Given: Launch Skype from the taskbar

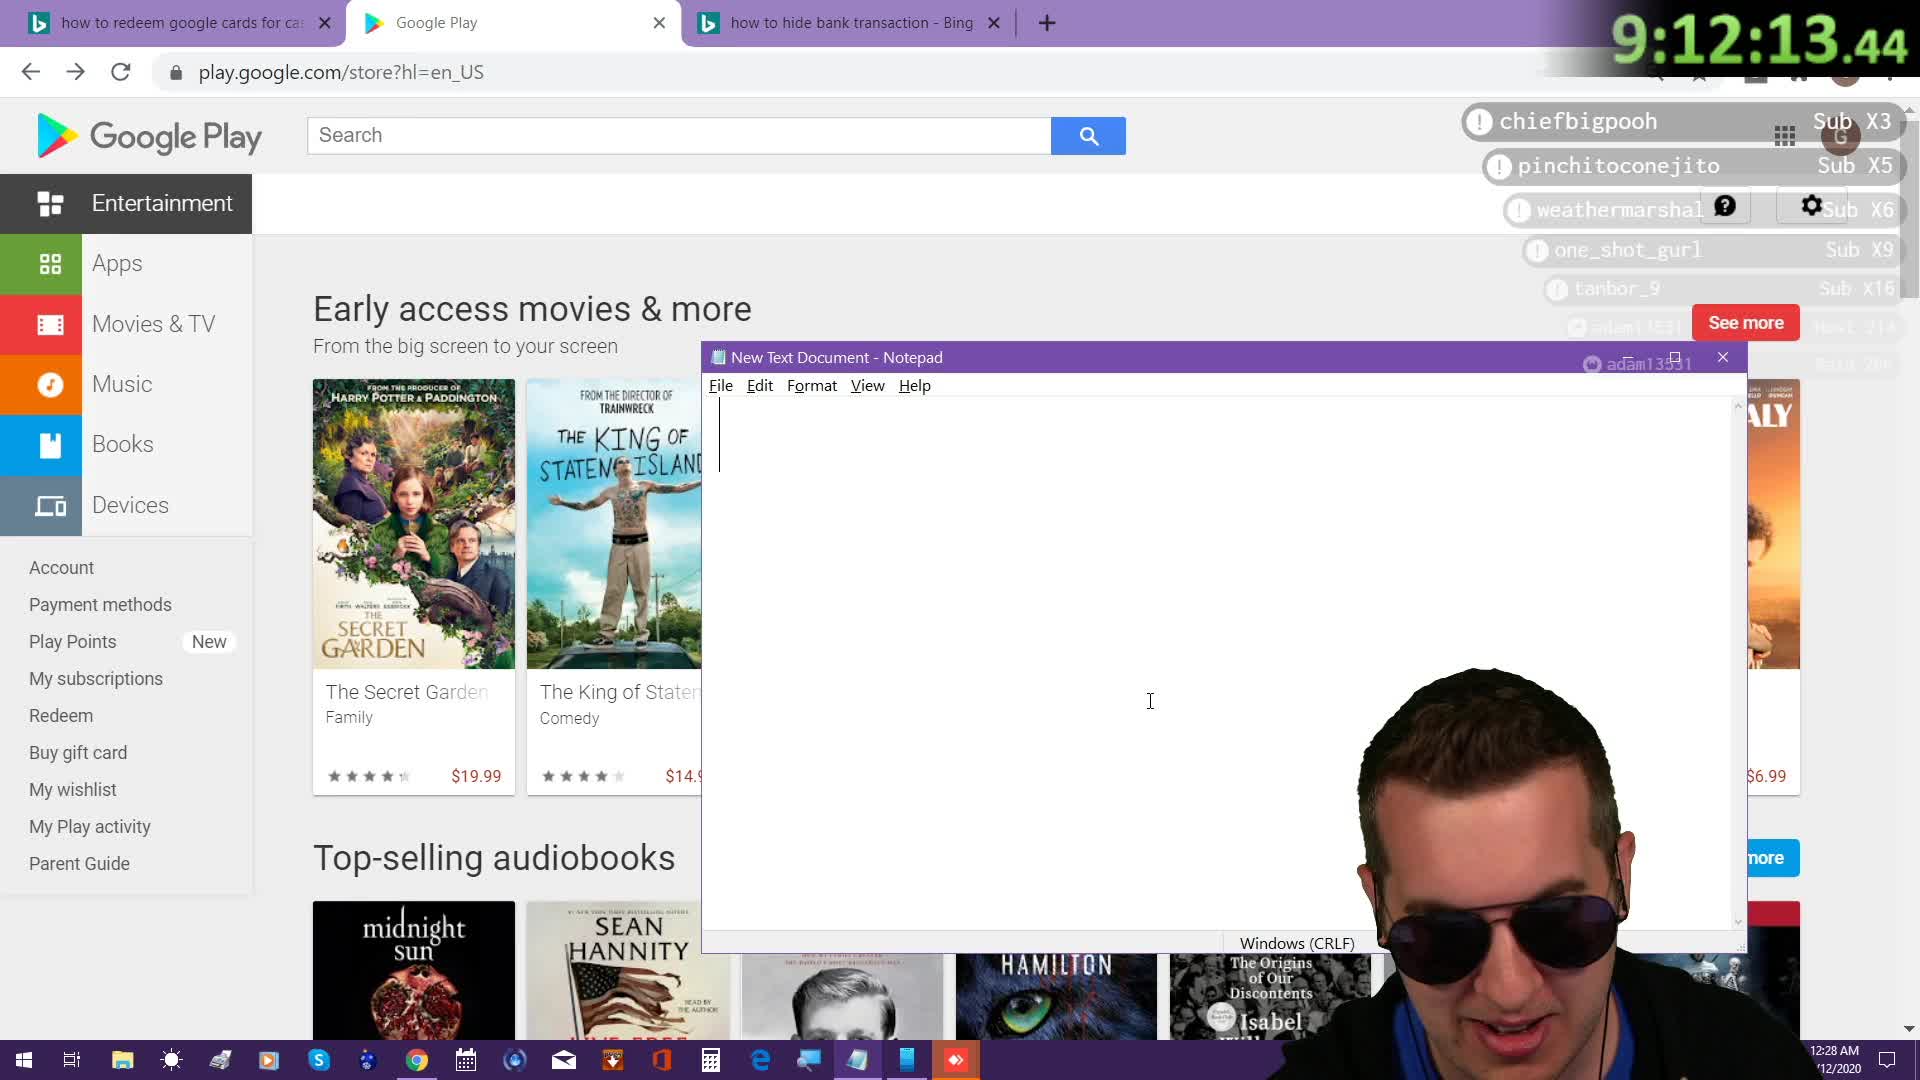Looking at the screenshot, I should click(x=319, y=1060).
